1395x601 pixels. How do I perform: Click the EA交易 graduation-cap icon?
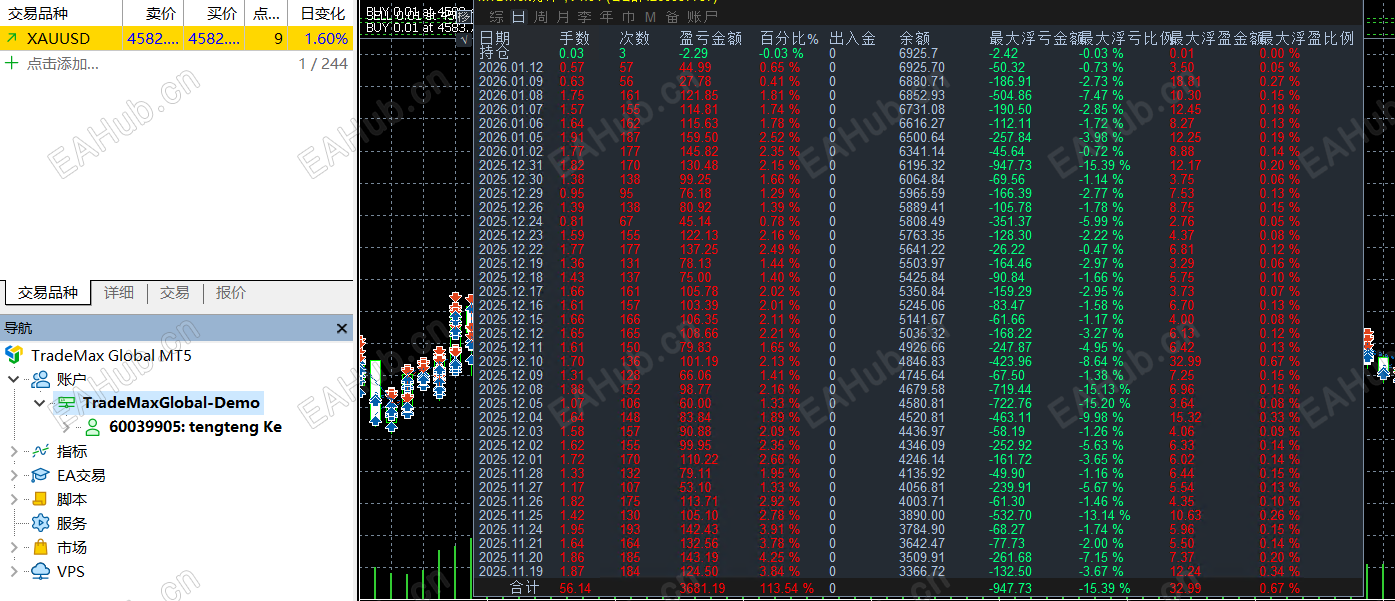[x=39, y=475]
